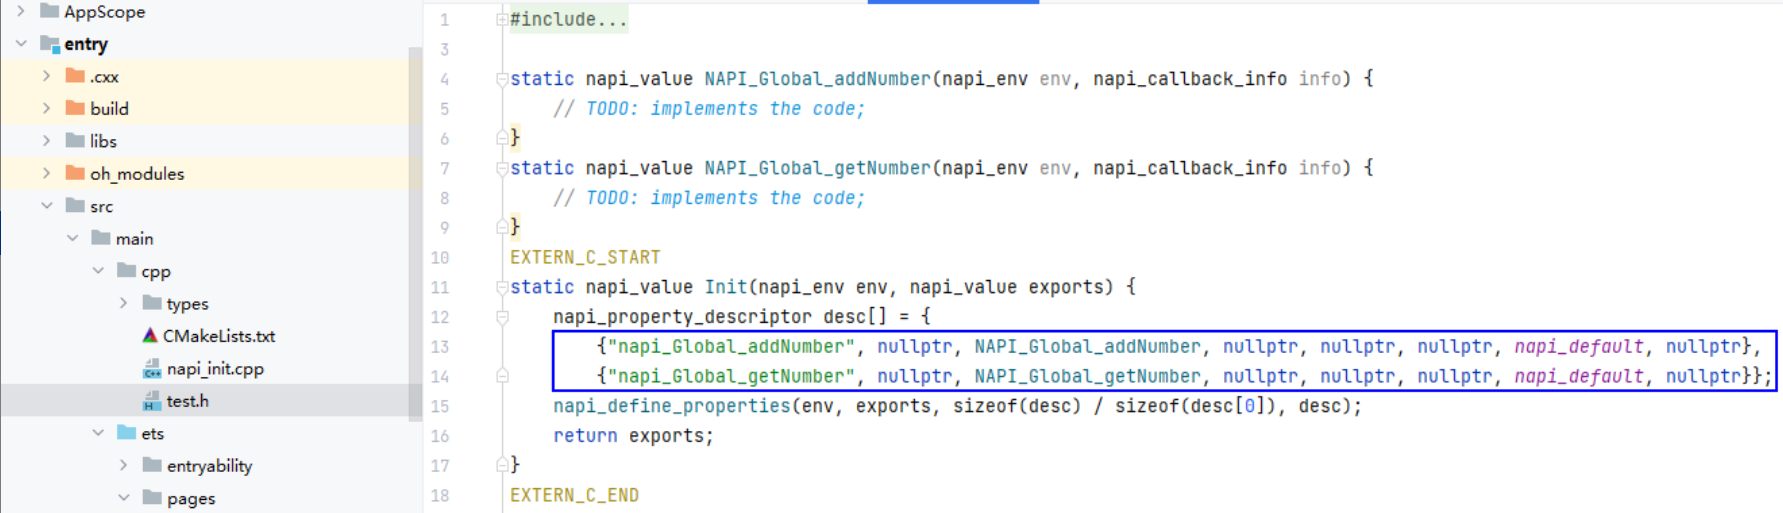Click TODO comment on line 8
Image resolution: width=1783 pixels, height=513 pixels.
click(709, 198)
